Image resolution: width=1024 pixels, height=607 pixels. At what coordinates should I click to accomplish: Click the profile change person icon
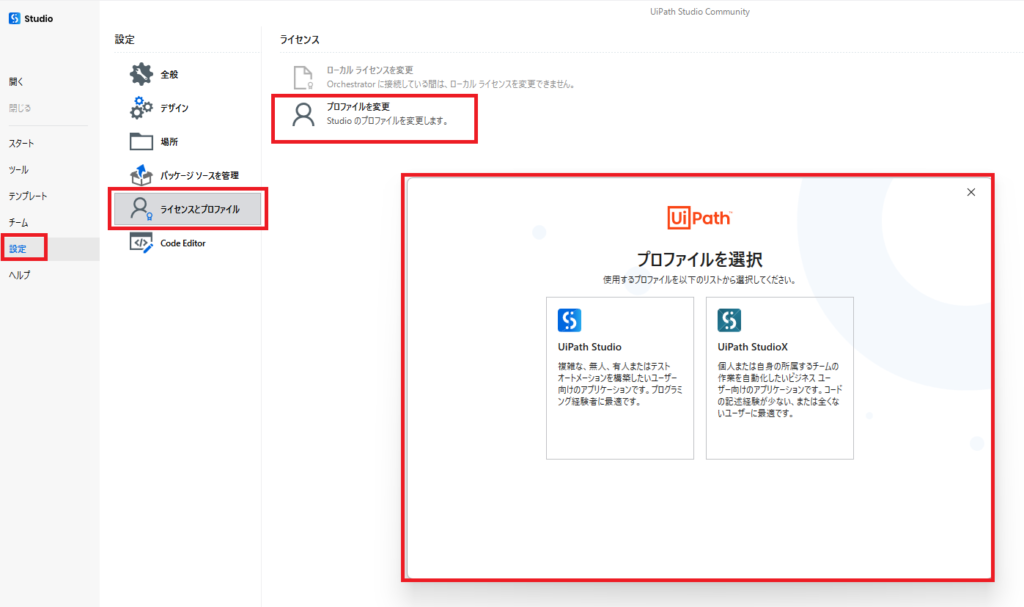click(303, 114)
